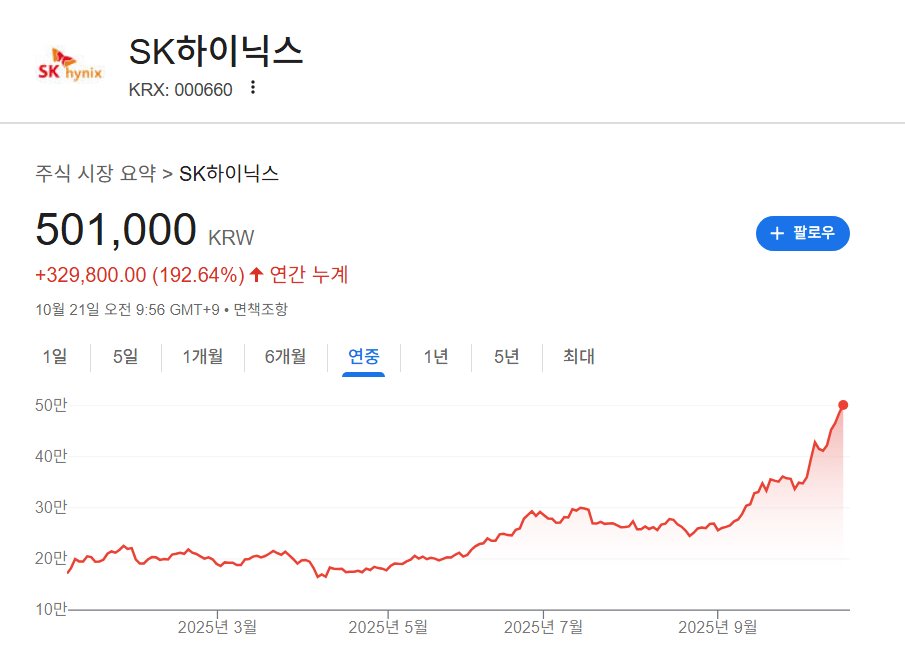Click the SK하이닉스 title heading

click(x=216, y=52)
